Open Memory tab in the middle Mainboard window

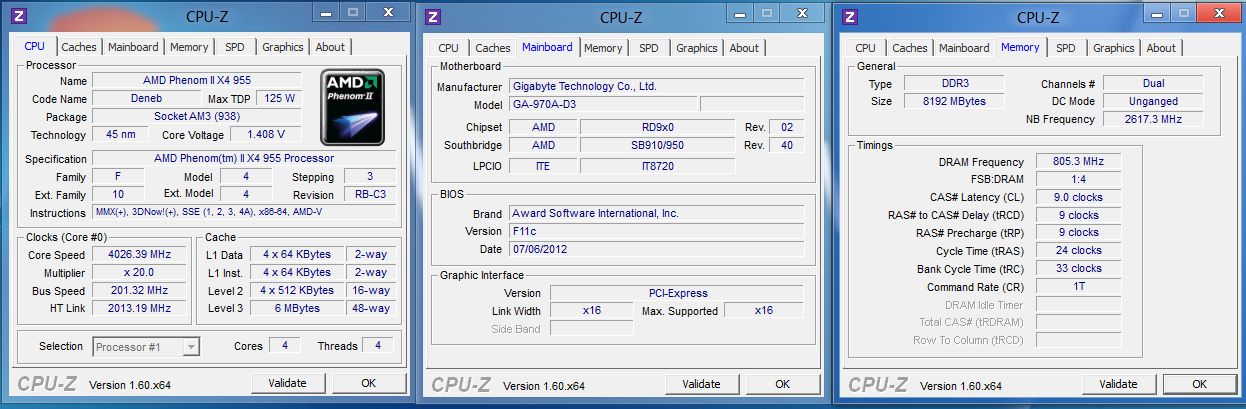coord(603,48)
